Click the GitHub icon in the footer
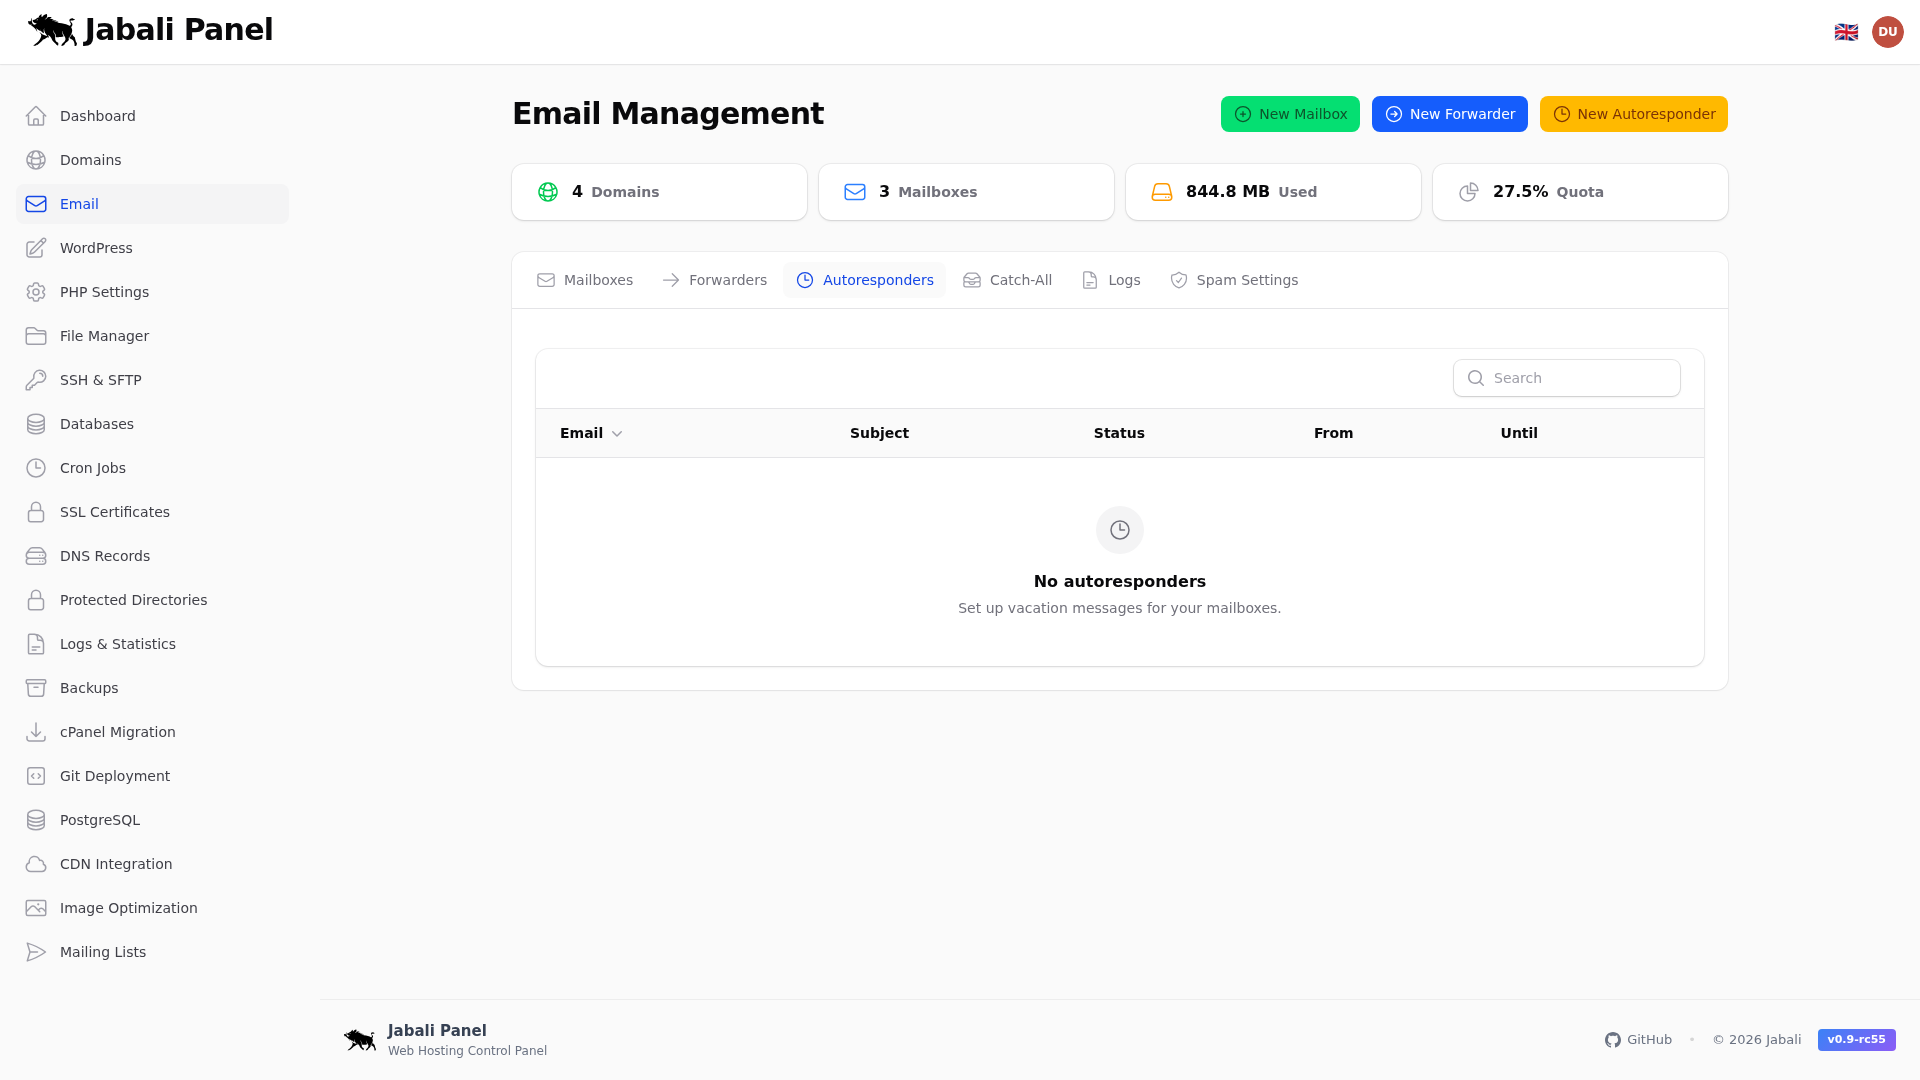1920x1080 pixels. coord(1613,1040)
